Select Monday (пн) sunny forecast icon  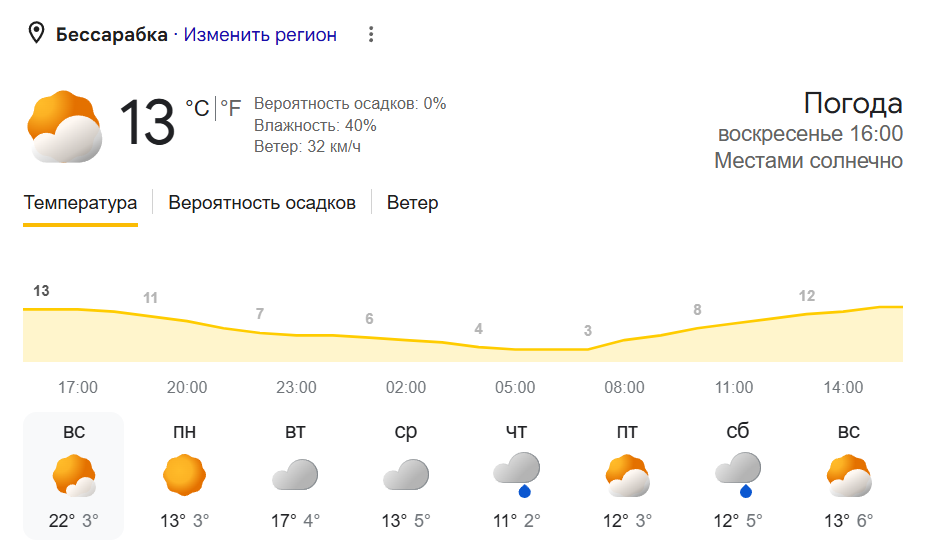184,475
